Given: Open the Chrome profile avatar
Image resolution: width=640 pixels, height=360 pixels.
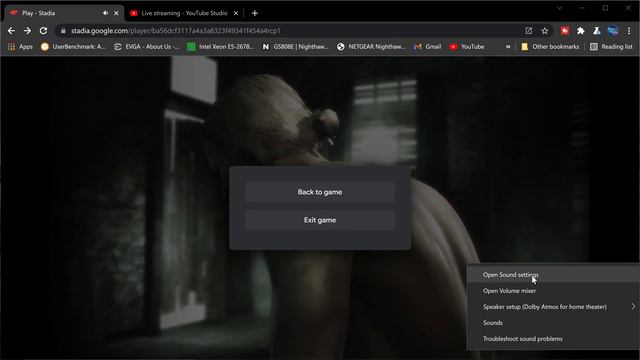Looking at the screenshot, I should pos(613,31).
